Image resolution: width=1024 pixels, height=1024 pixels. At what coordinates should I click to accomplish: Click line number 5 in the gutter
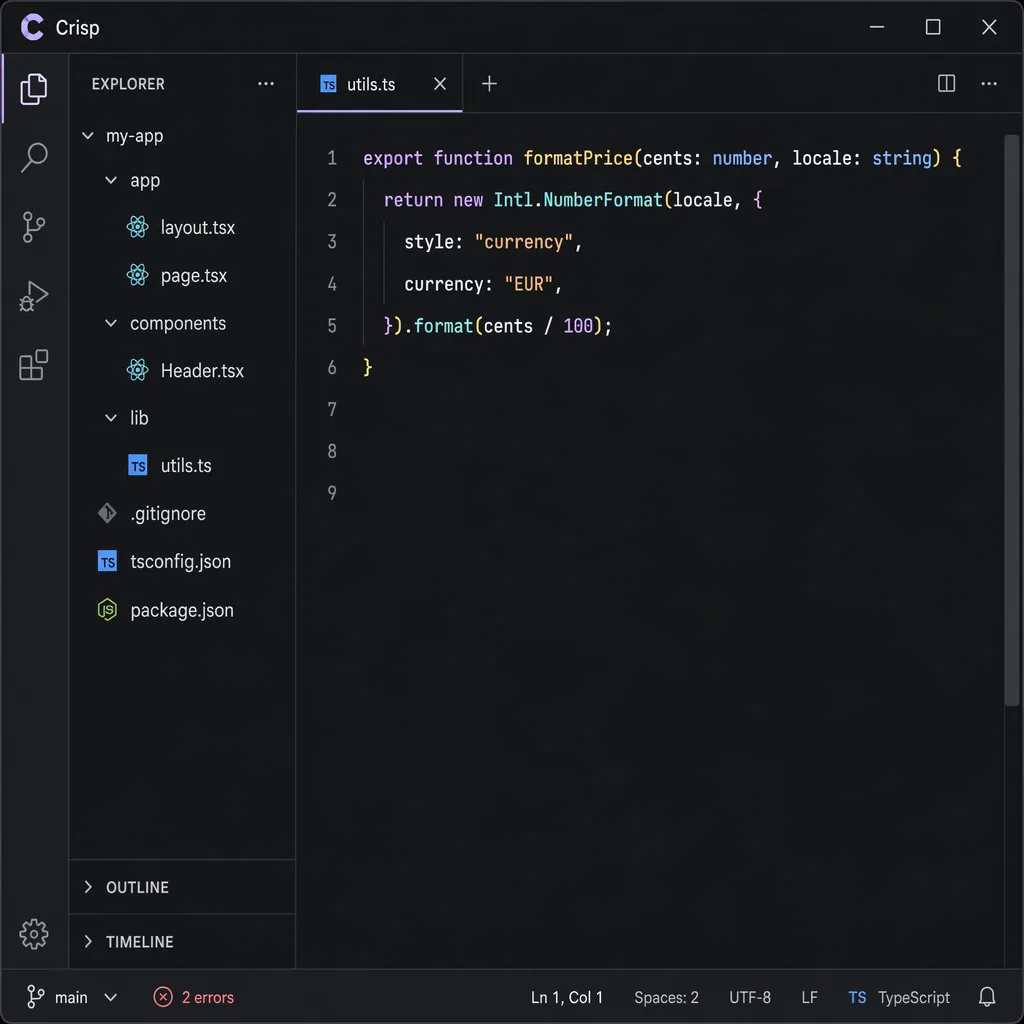click(x=332, y=325)
